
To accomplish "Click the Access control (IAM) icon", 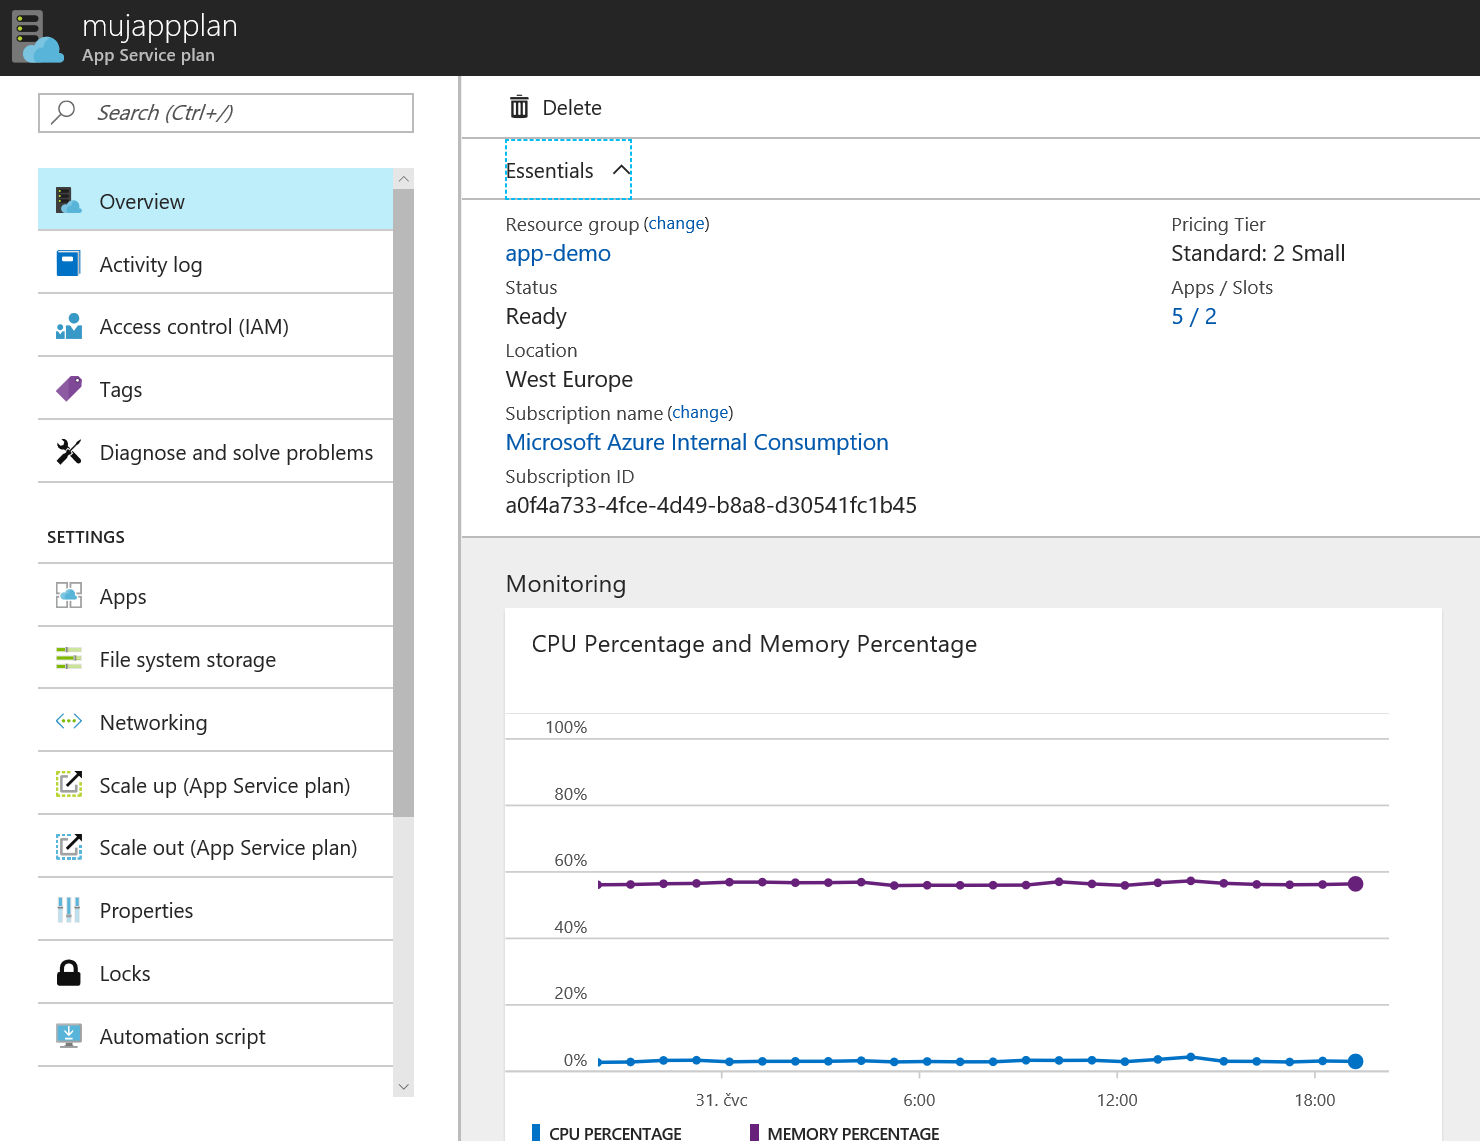I will [68, 326].
